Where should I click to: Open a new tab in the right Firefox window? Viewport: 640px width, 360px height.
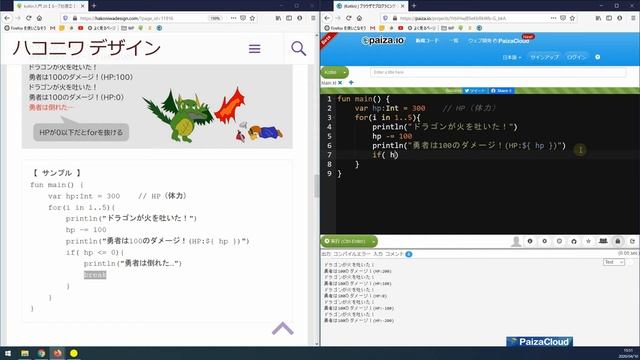(413, 6)
